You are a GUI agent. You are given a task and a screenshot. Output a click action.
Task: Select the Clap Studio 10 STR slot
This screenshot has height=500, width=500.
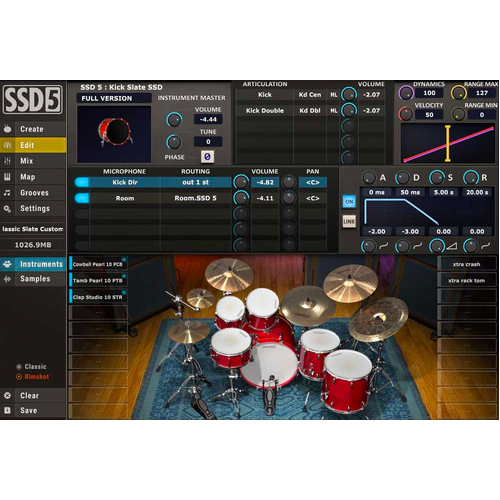[98, 297]
